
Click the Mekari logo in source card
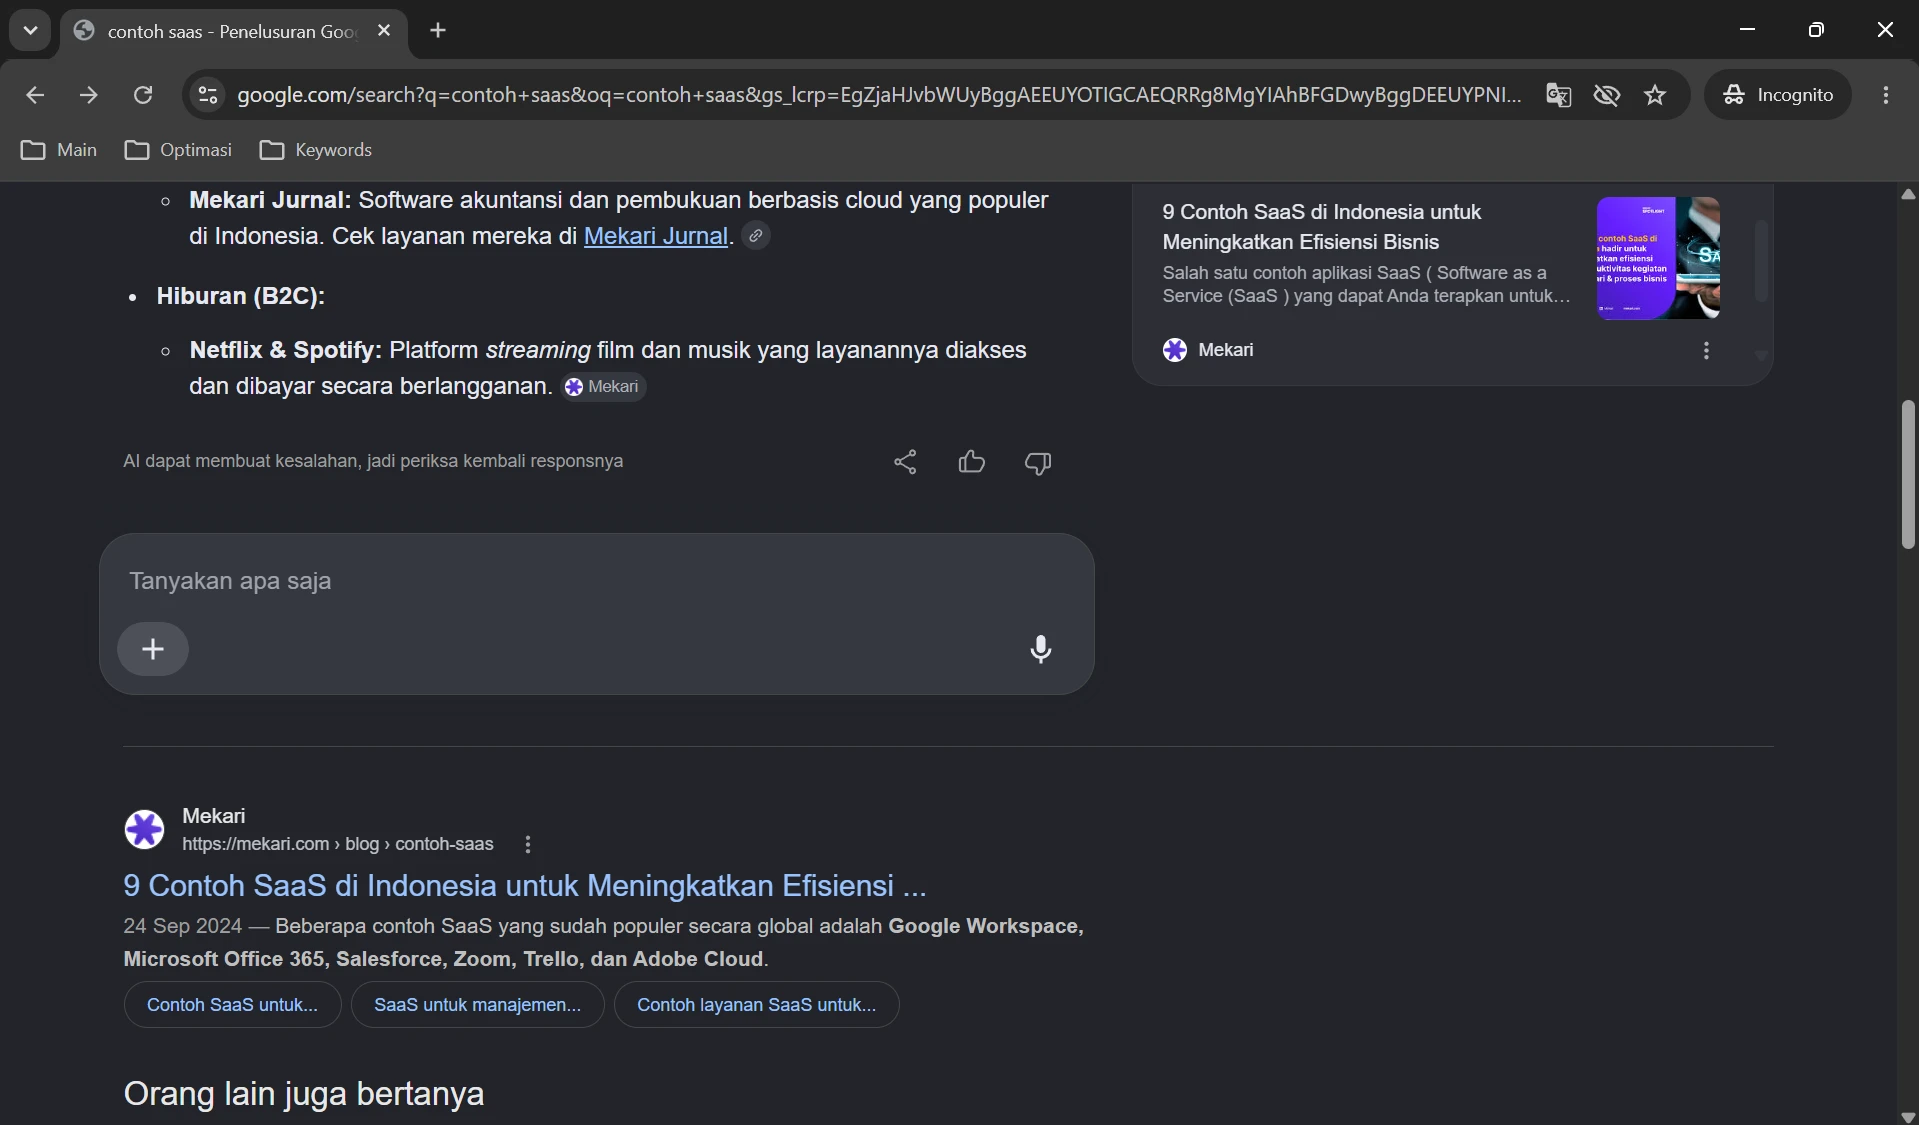(x=1175, y=350)
